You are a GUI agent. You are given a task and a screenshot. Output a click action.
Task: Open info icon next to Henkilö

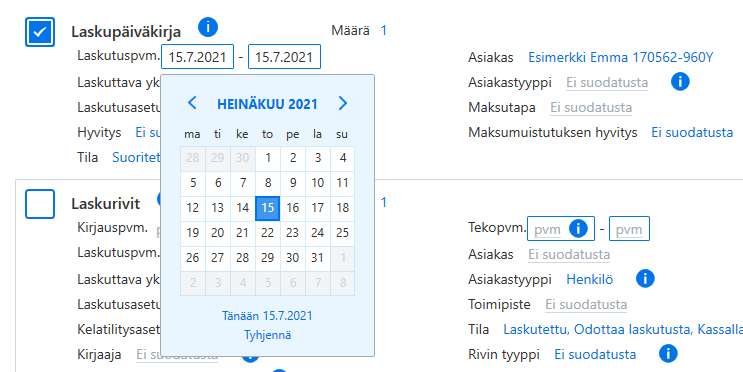click(645, 278)
